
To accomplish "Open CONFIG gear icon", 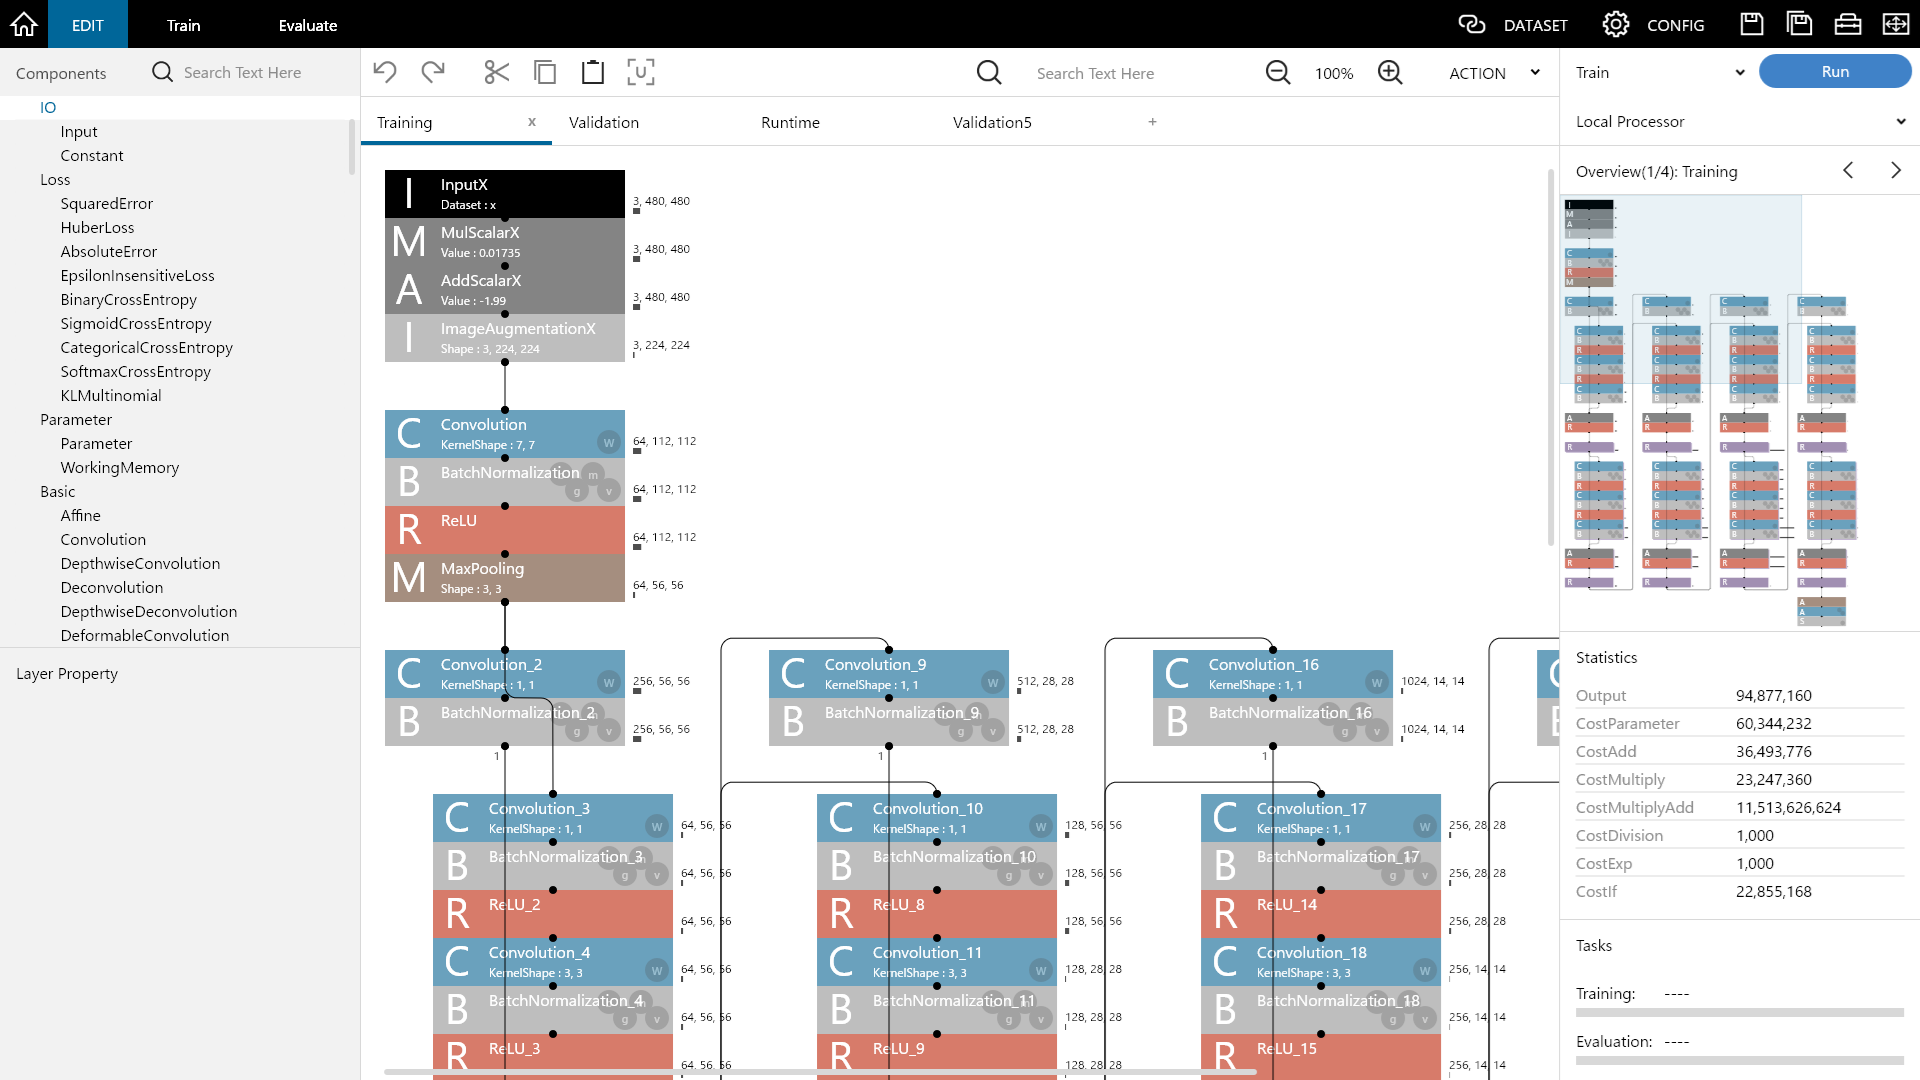I will pyautogui.click(x=1616, y=24).
